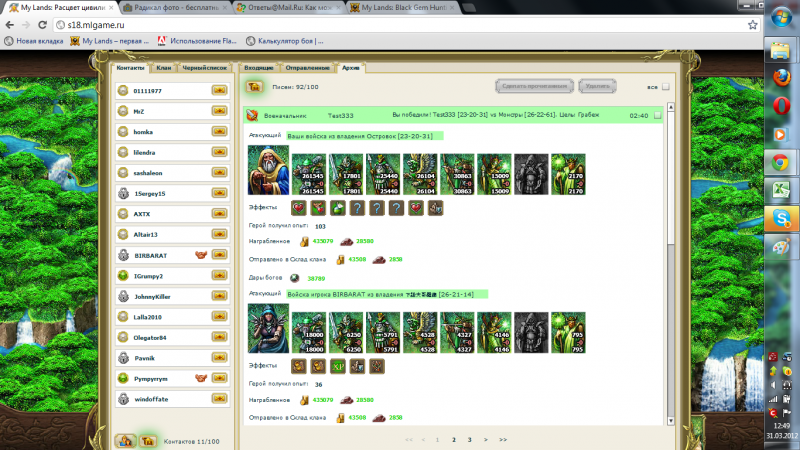Click the unit icon showing 2170
This screenshot has height=450, width=800.
pos(568,174)
